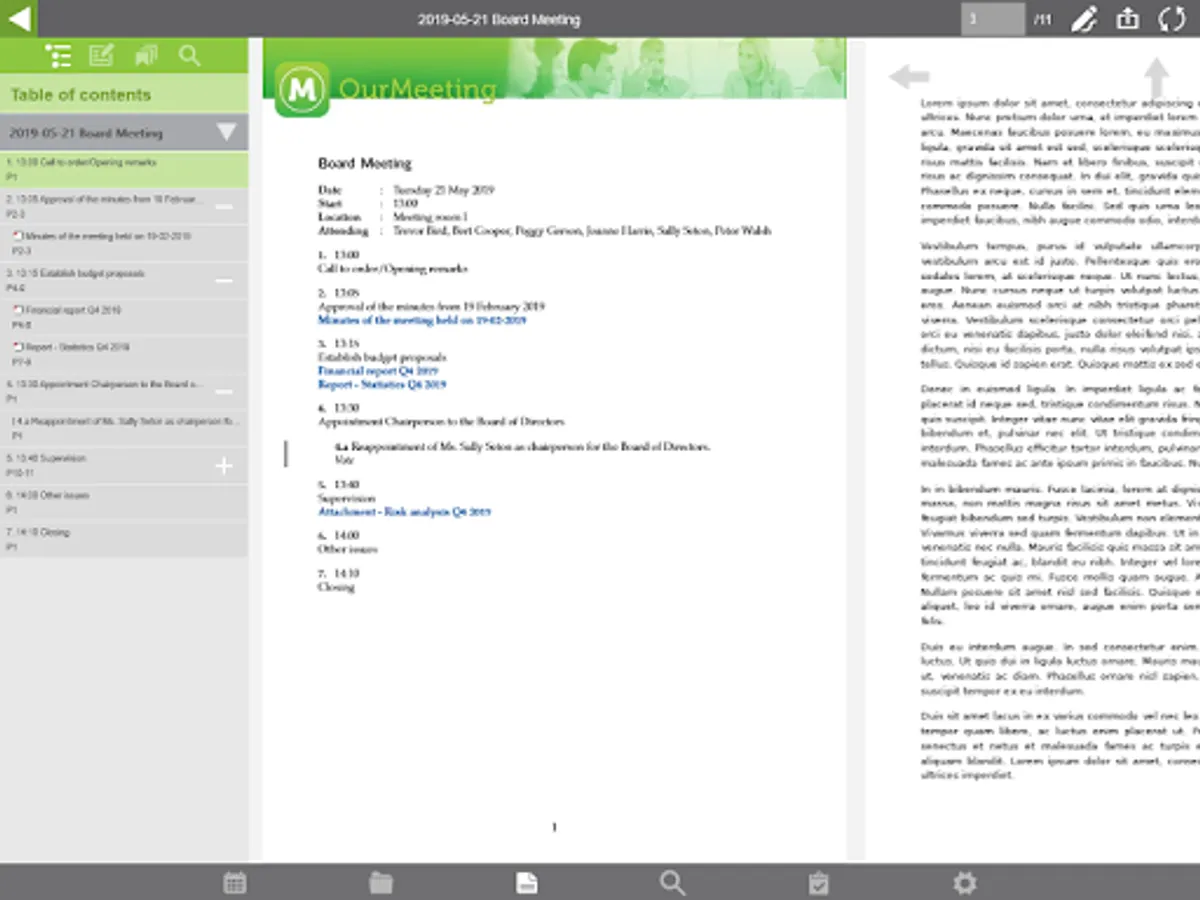Image resolution: width=1200 pixels, height=900 pixels.
Task: Click the Table of contents header
Action: pos(81,95)
